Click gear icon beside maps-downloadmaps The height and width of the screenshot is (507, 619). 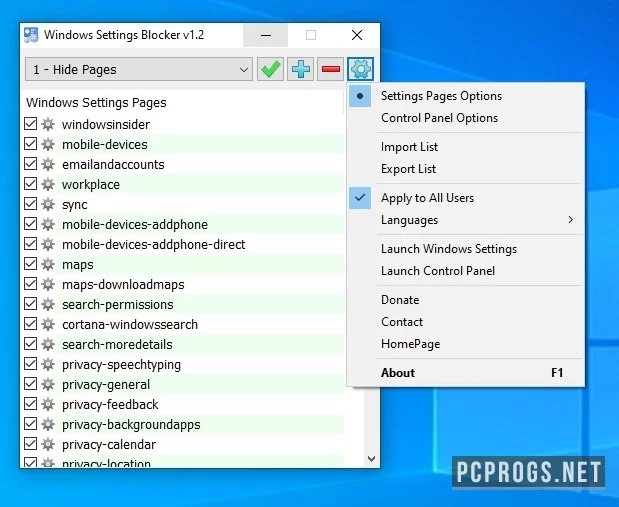click(x=48, y=284)
